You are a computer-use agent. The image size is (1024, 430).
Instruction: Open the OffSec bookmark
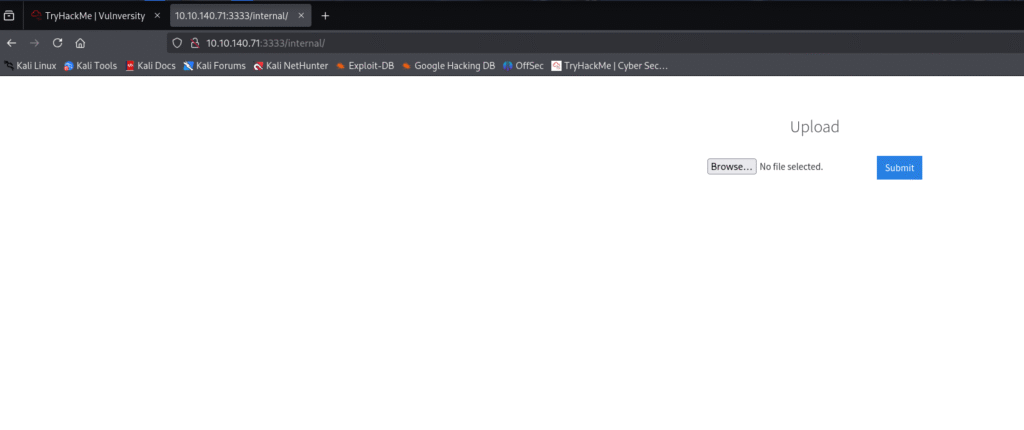pyautogui.click(x=523, y=66)
